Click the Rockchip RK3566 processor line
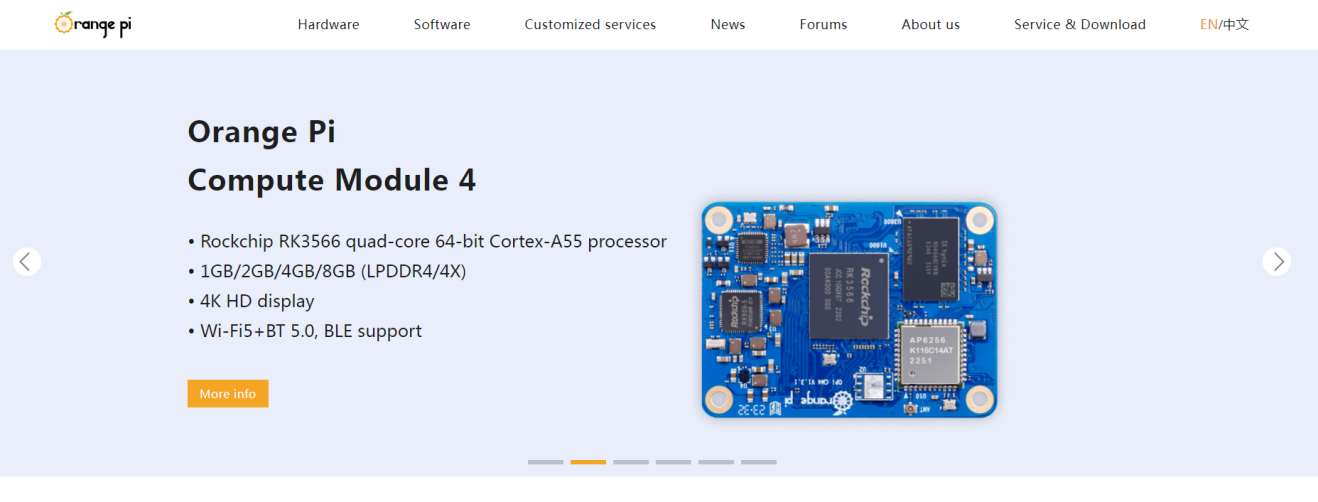The width and height of the screenshot is (1318, 502). coord(427,242)
